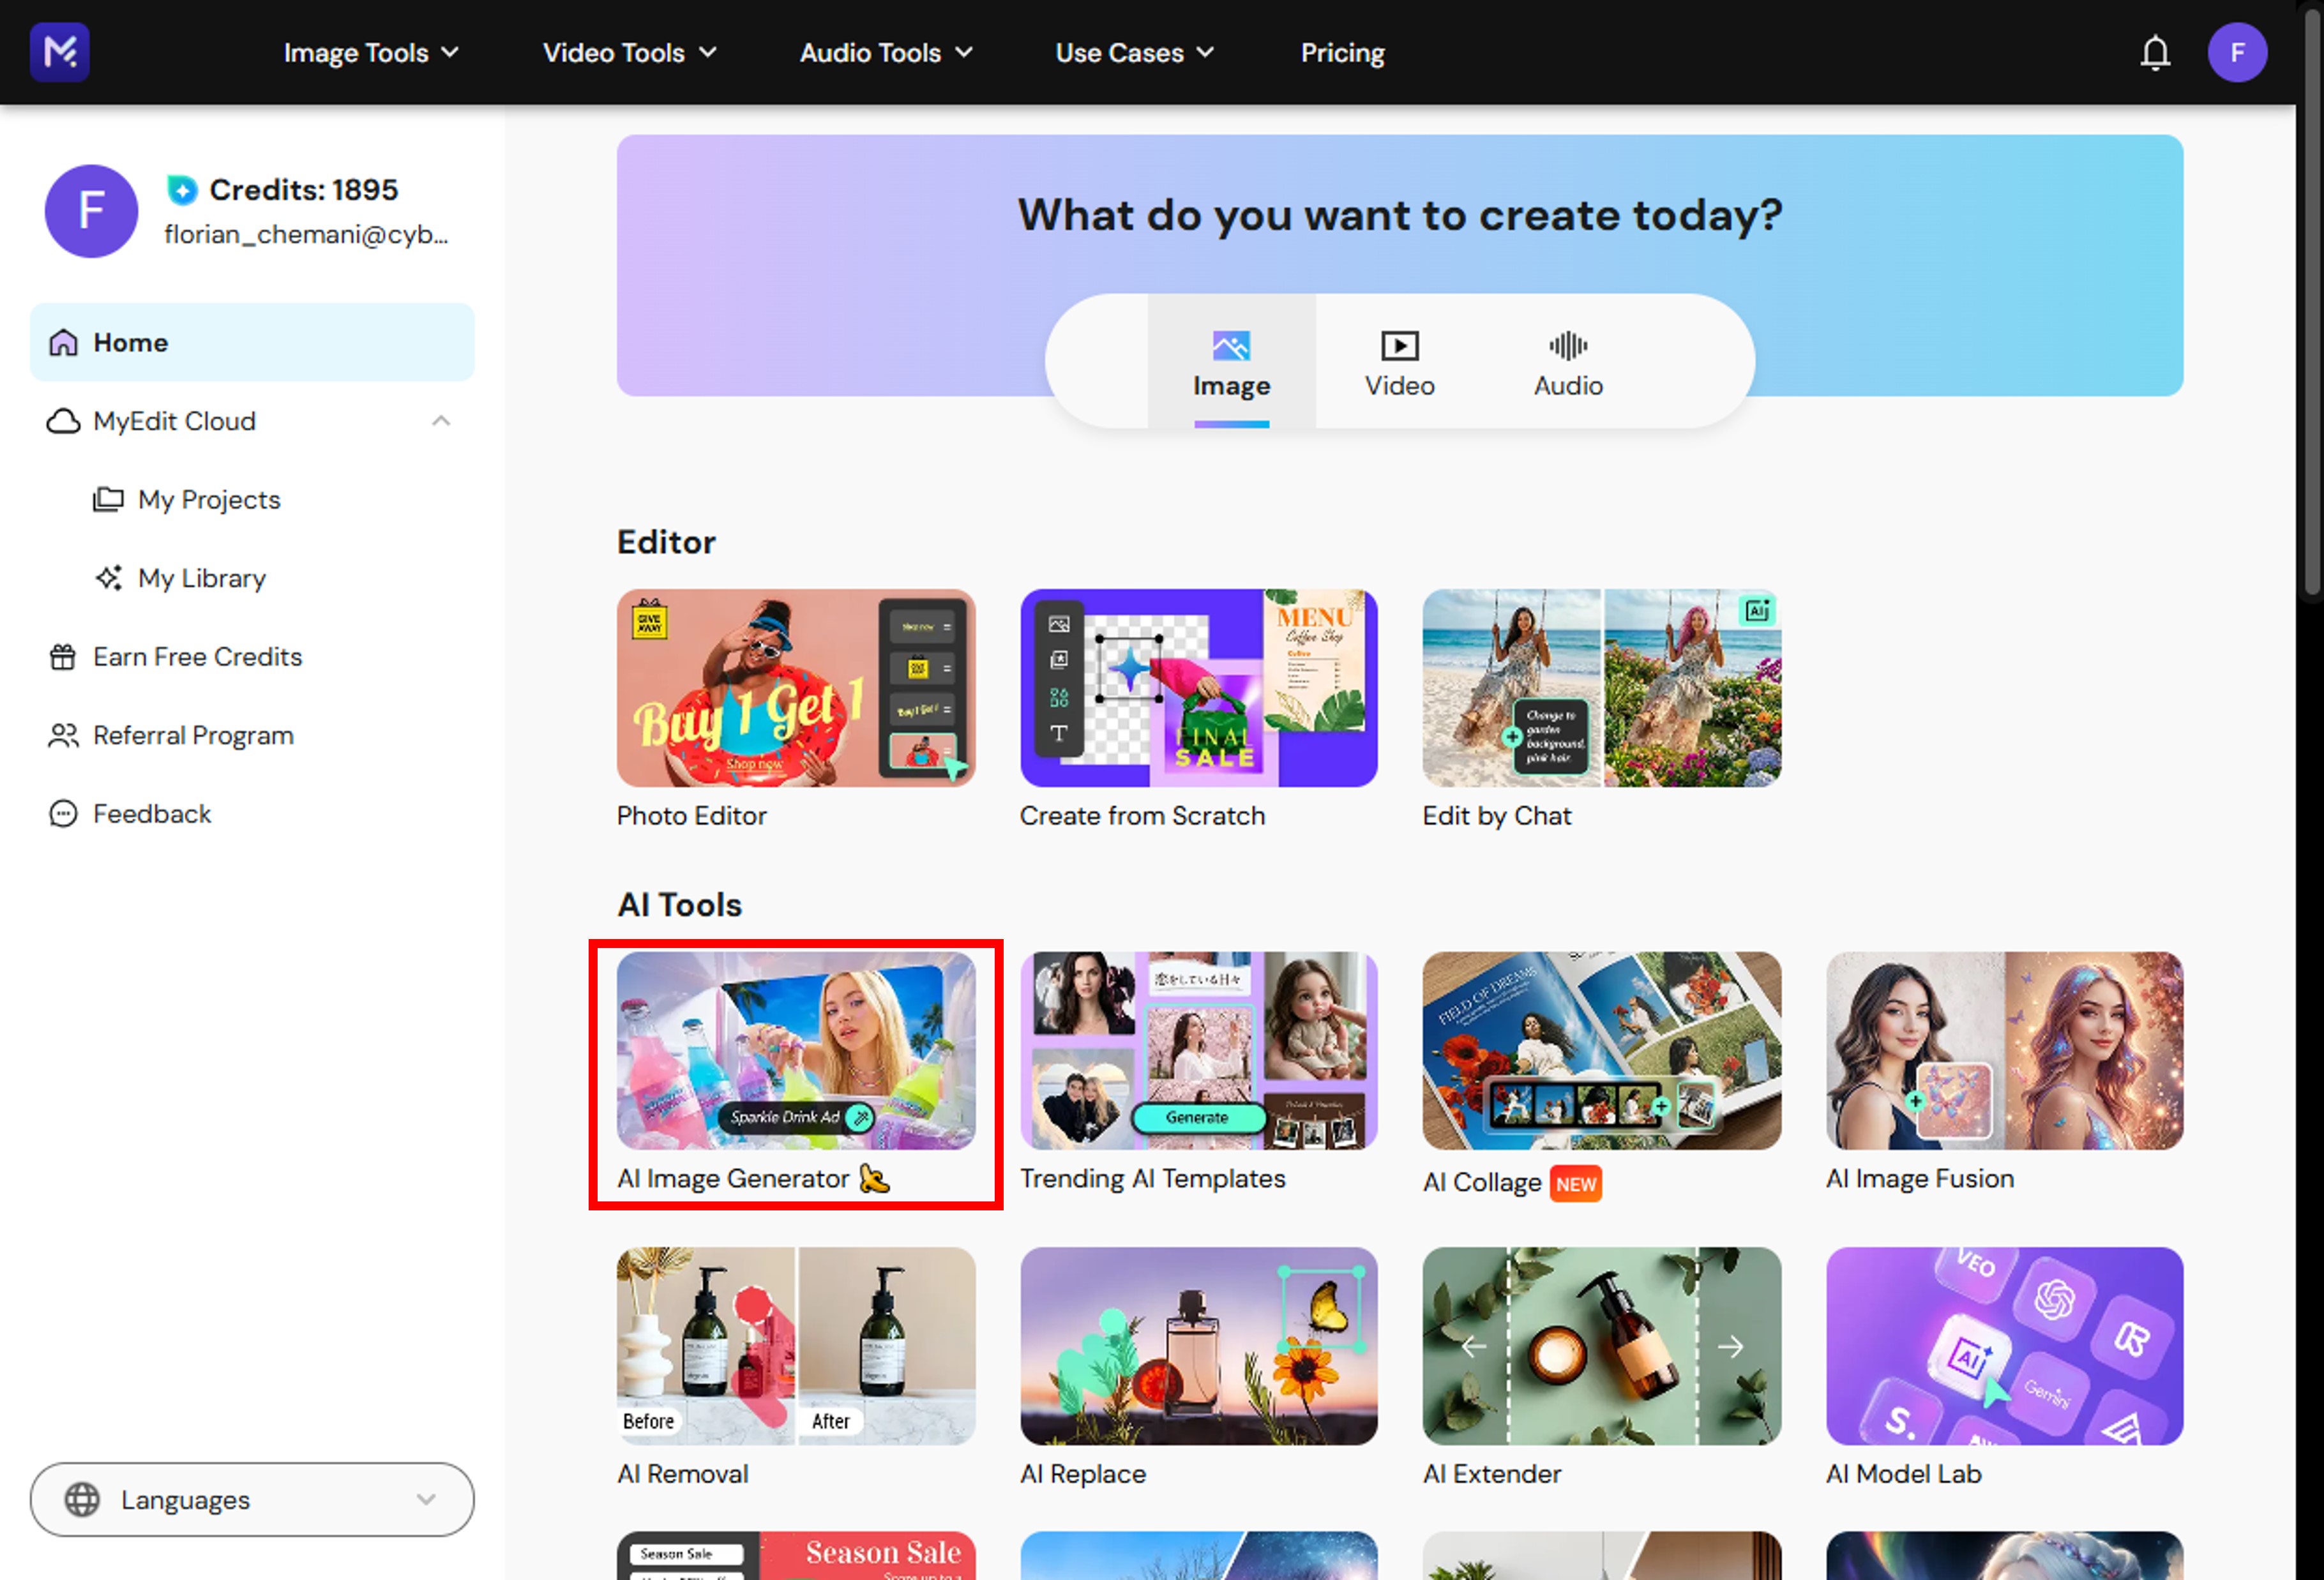This screenshot has height=1580, width=2324.
Task: Switch to the Video tab
Action: (x=1399, y=363)
